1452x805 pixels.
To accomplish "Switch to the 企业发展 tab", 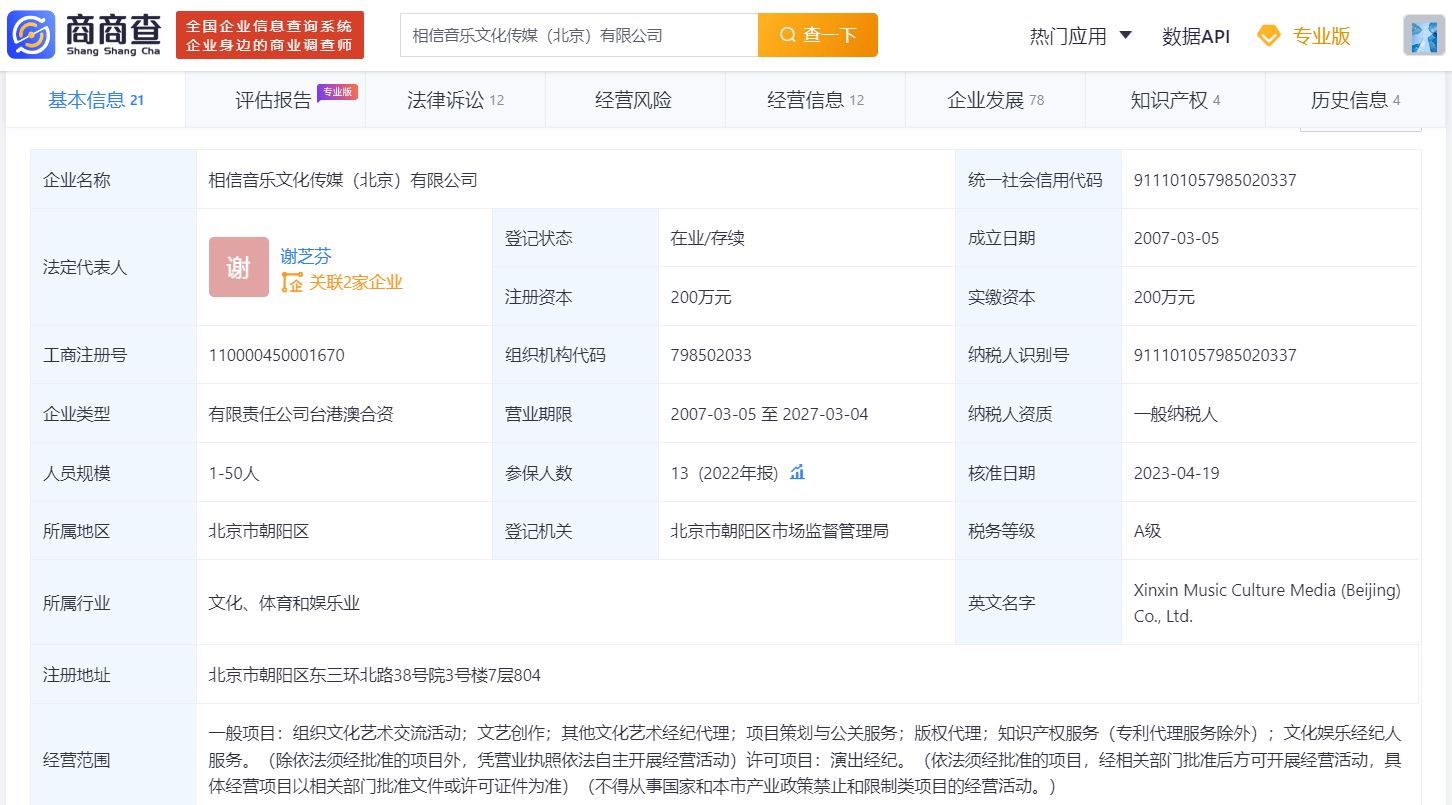I will click(995, 100).
